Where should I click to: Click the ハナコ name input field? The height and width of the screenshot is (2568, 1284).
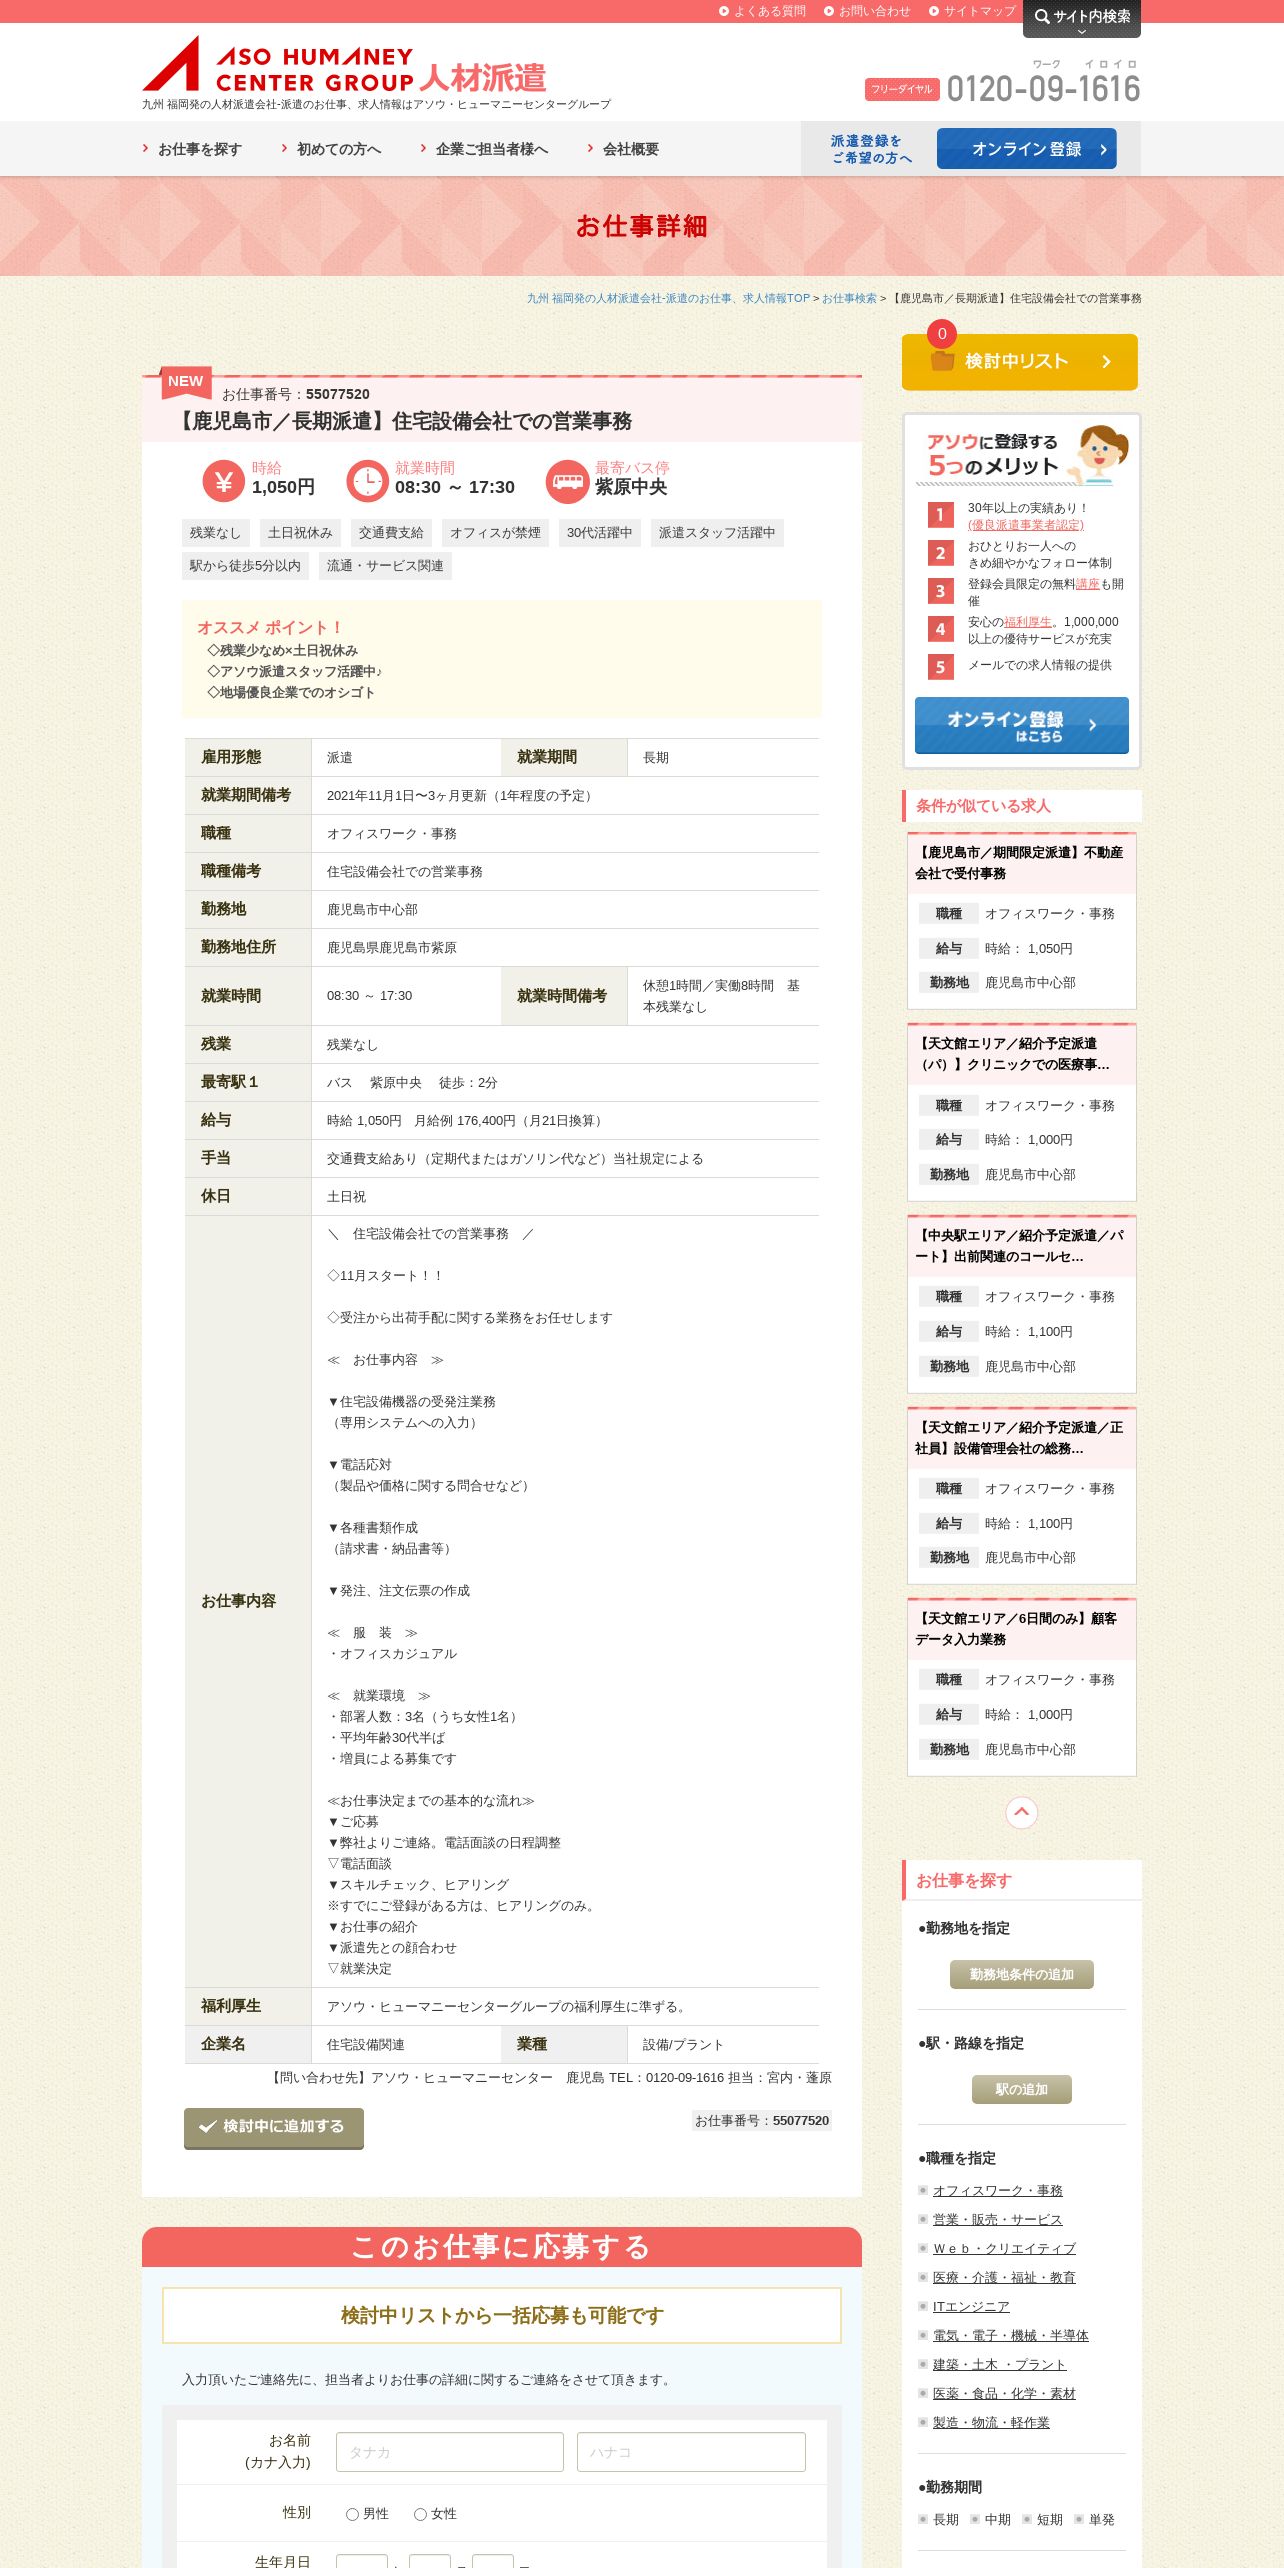tap(691, 2452)
